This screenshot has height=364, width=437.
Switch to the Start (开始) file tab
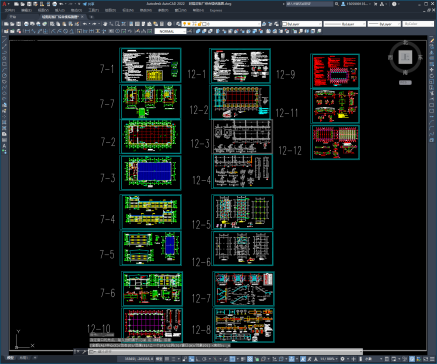(13, 17)
